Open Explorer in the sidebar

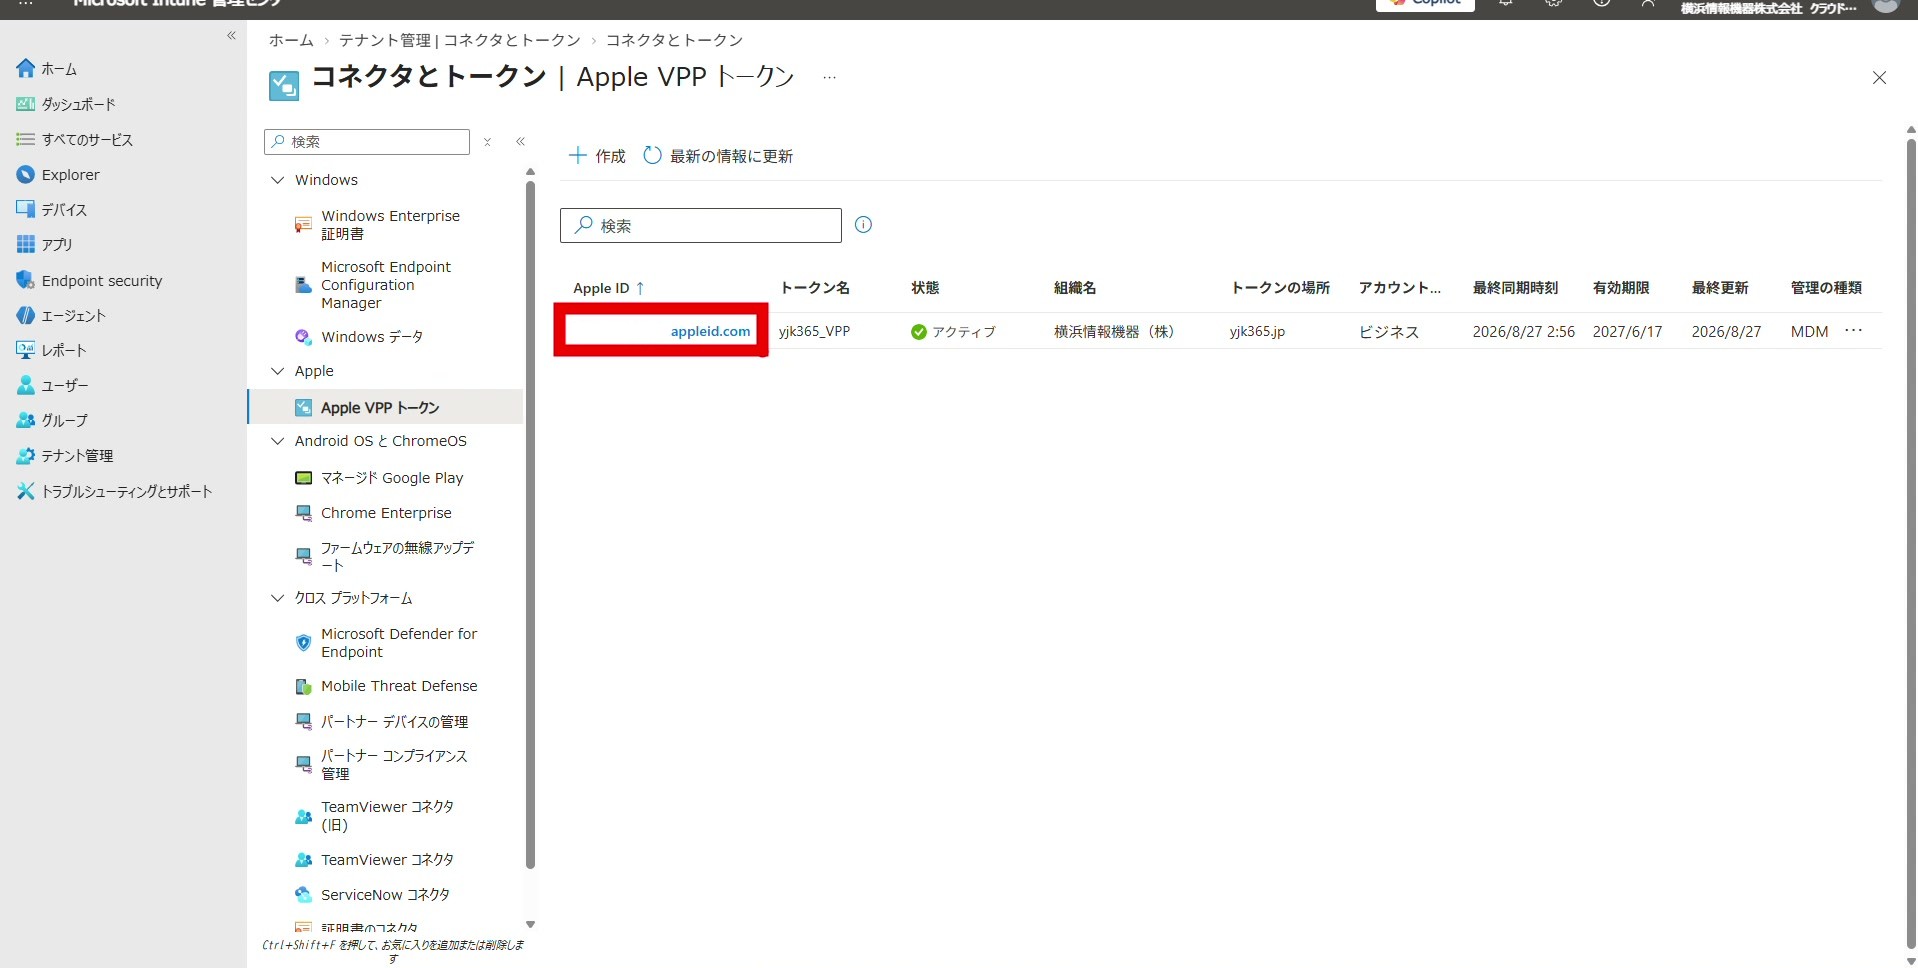[58, 174]
